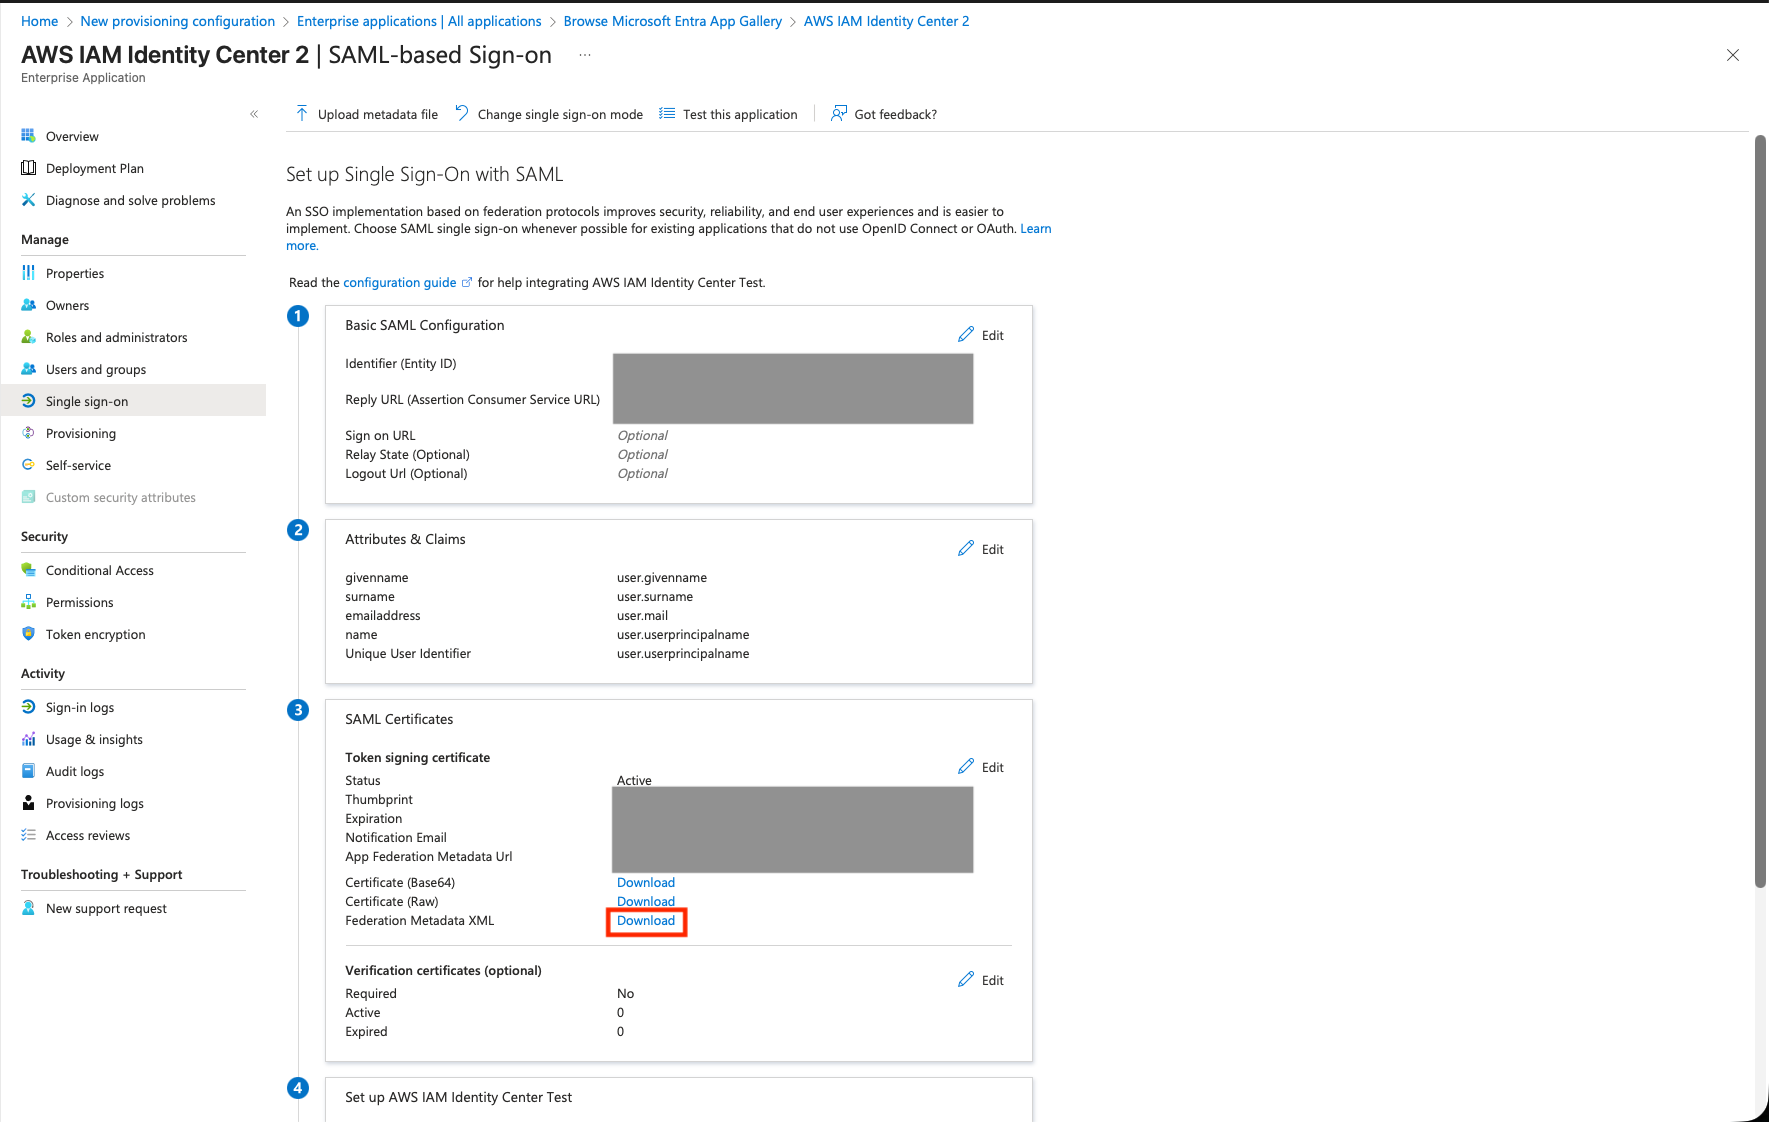Image resolution: width=1769 pixels, height=1122 pixels.
Task: Click Change single sign-on mode
Action: tap(548, 114)
